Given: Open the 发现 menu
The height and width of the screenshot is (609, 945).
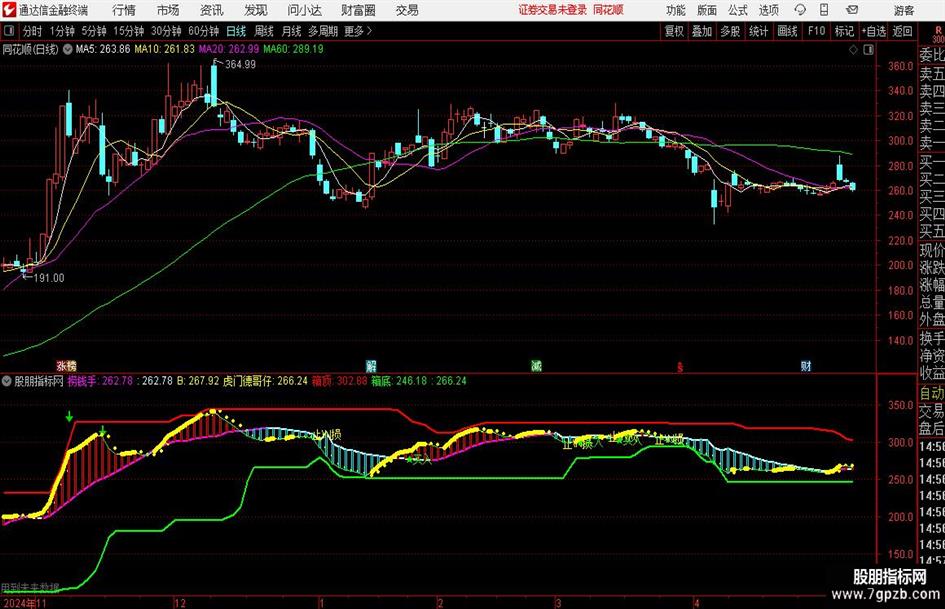Looking at the screenshot, I should (x=256, y=10).
